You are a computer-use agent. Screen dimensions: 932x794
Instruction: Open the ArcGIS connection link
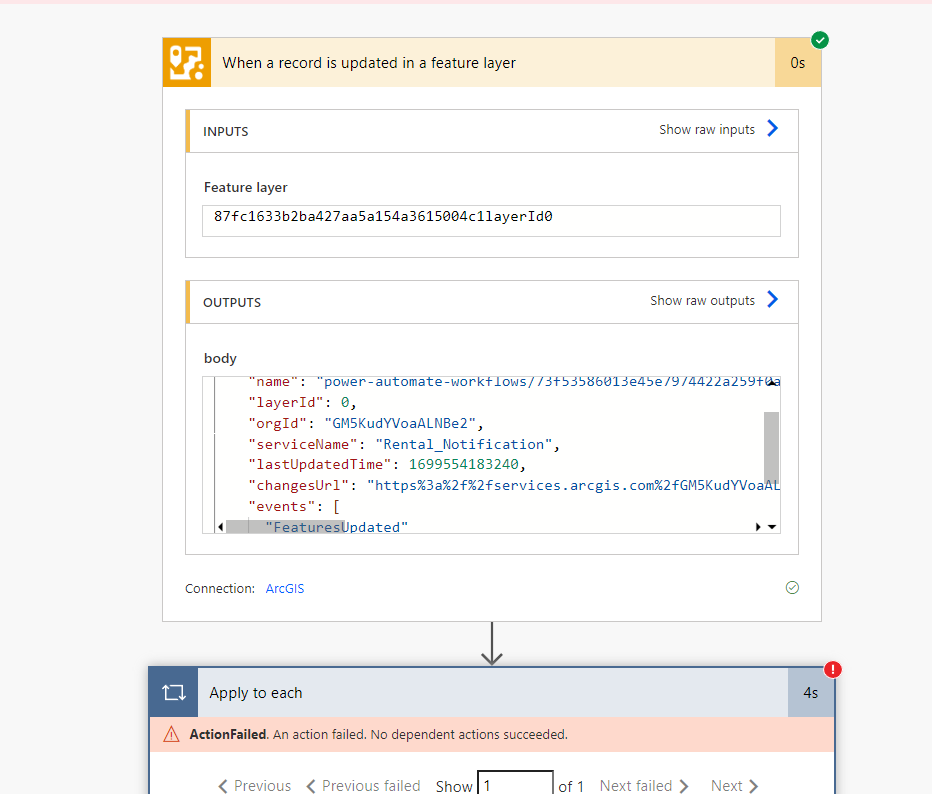(285, 589)
